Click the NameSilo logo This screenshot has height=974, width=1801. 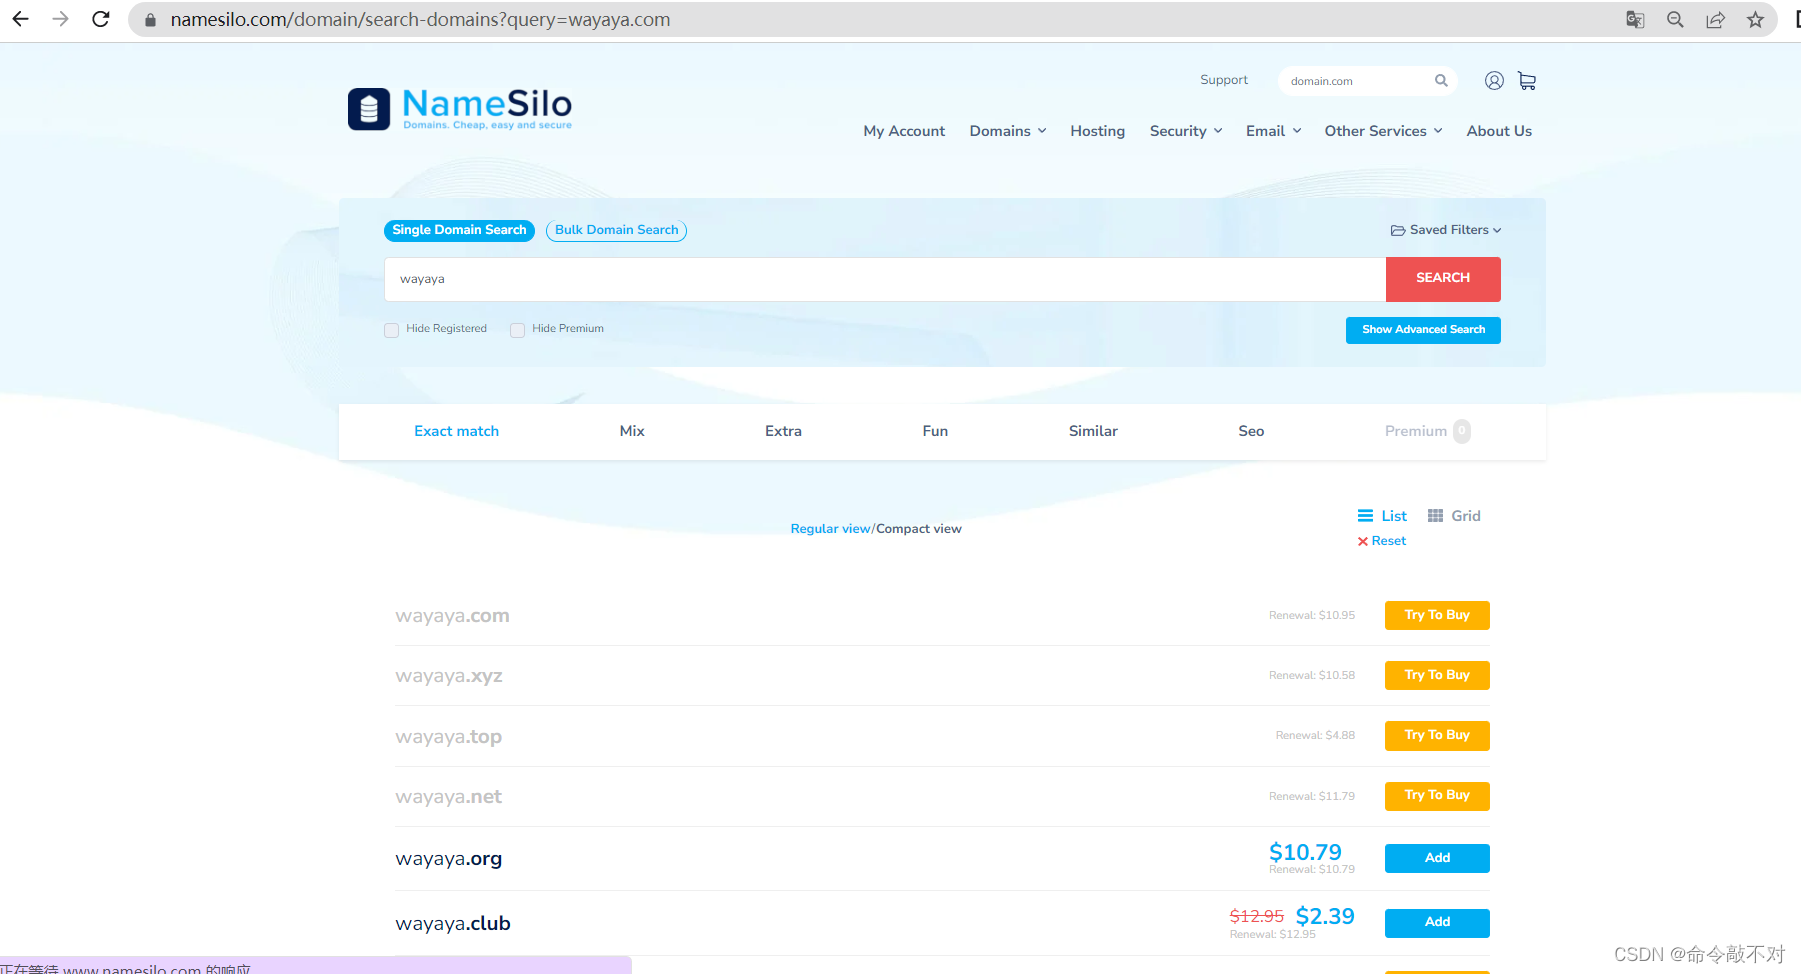pyautogui.click(x=460, y=108)
